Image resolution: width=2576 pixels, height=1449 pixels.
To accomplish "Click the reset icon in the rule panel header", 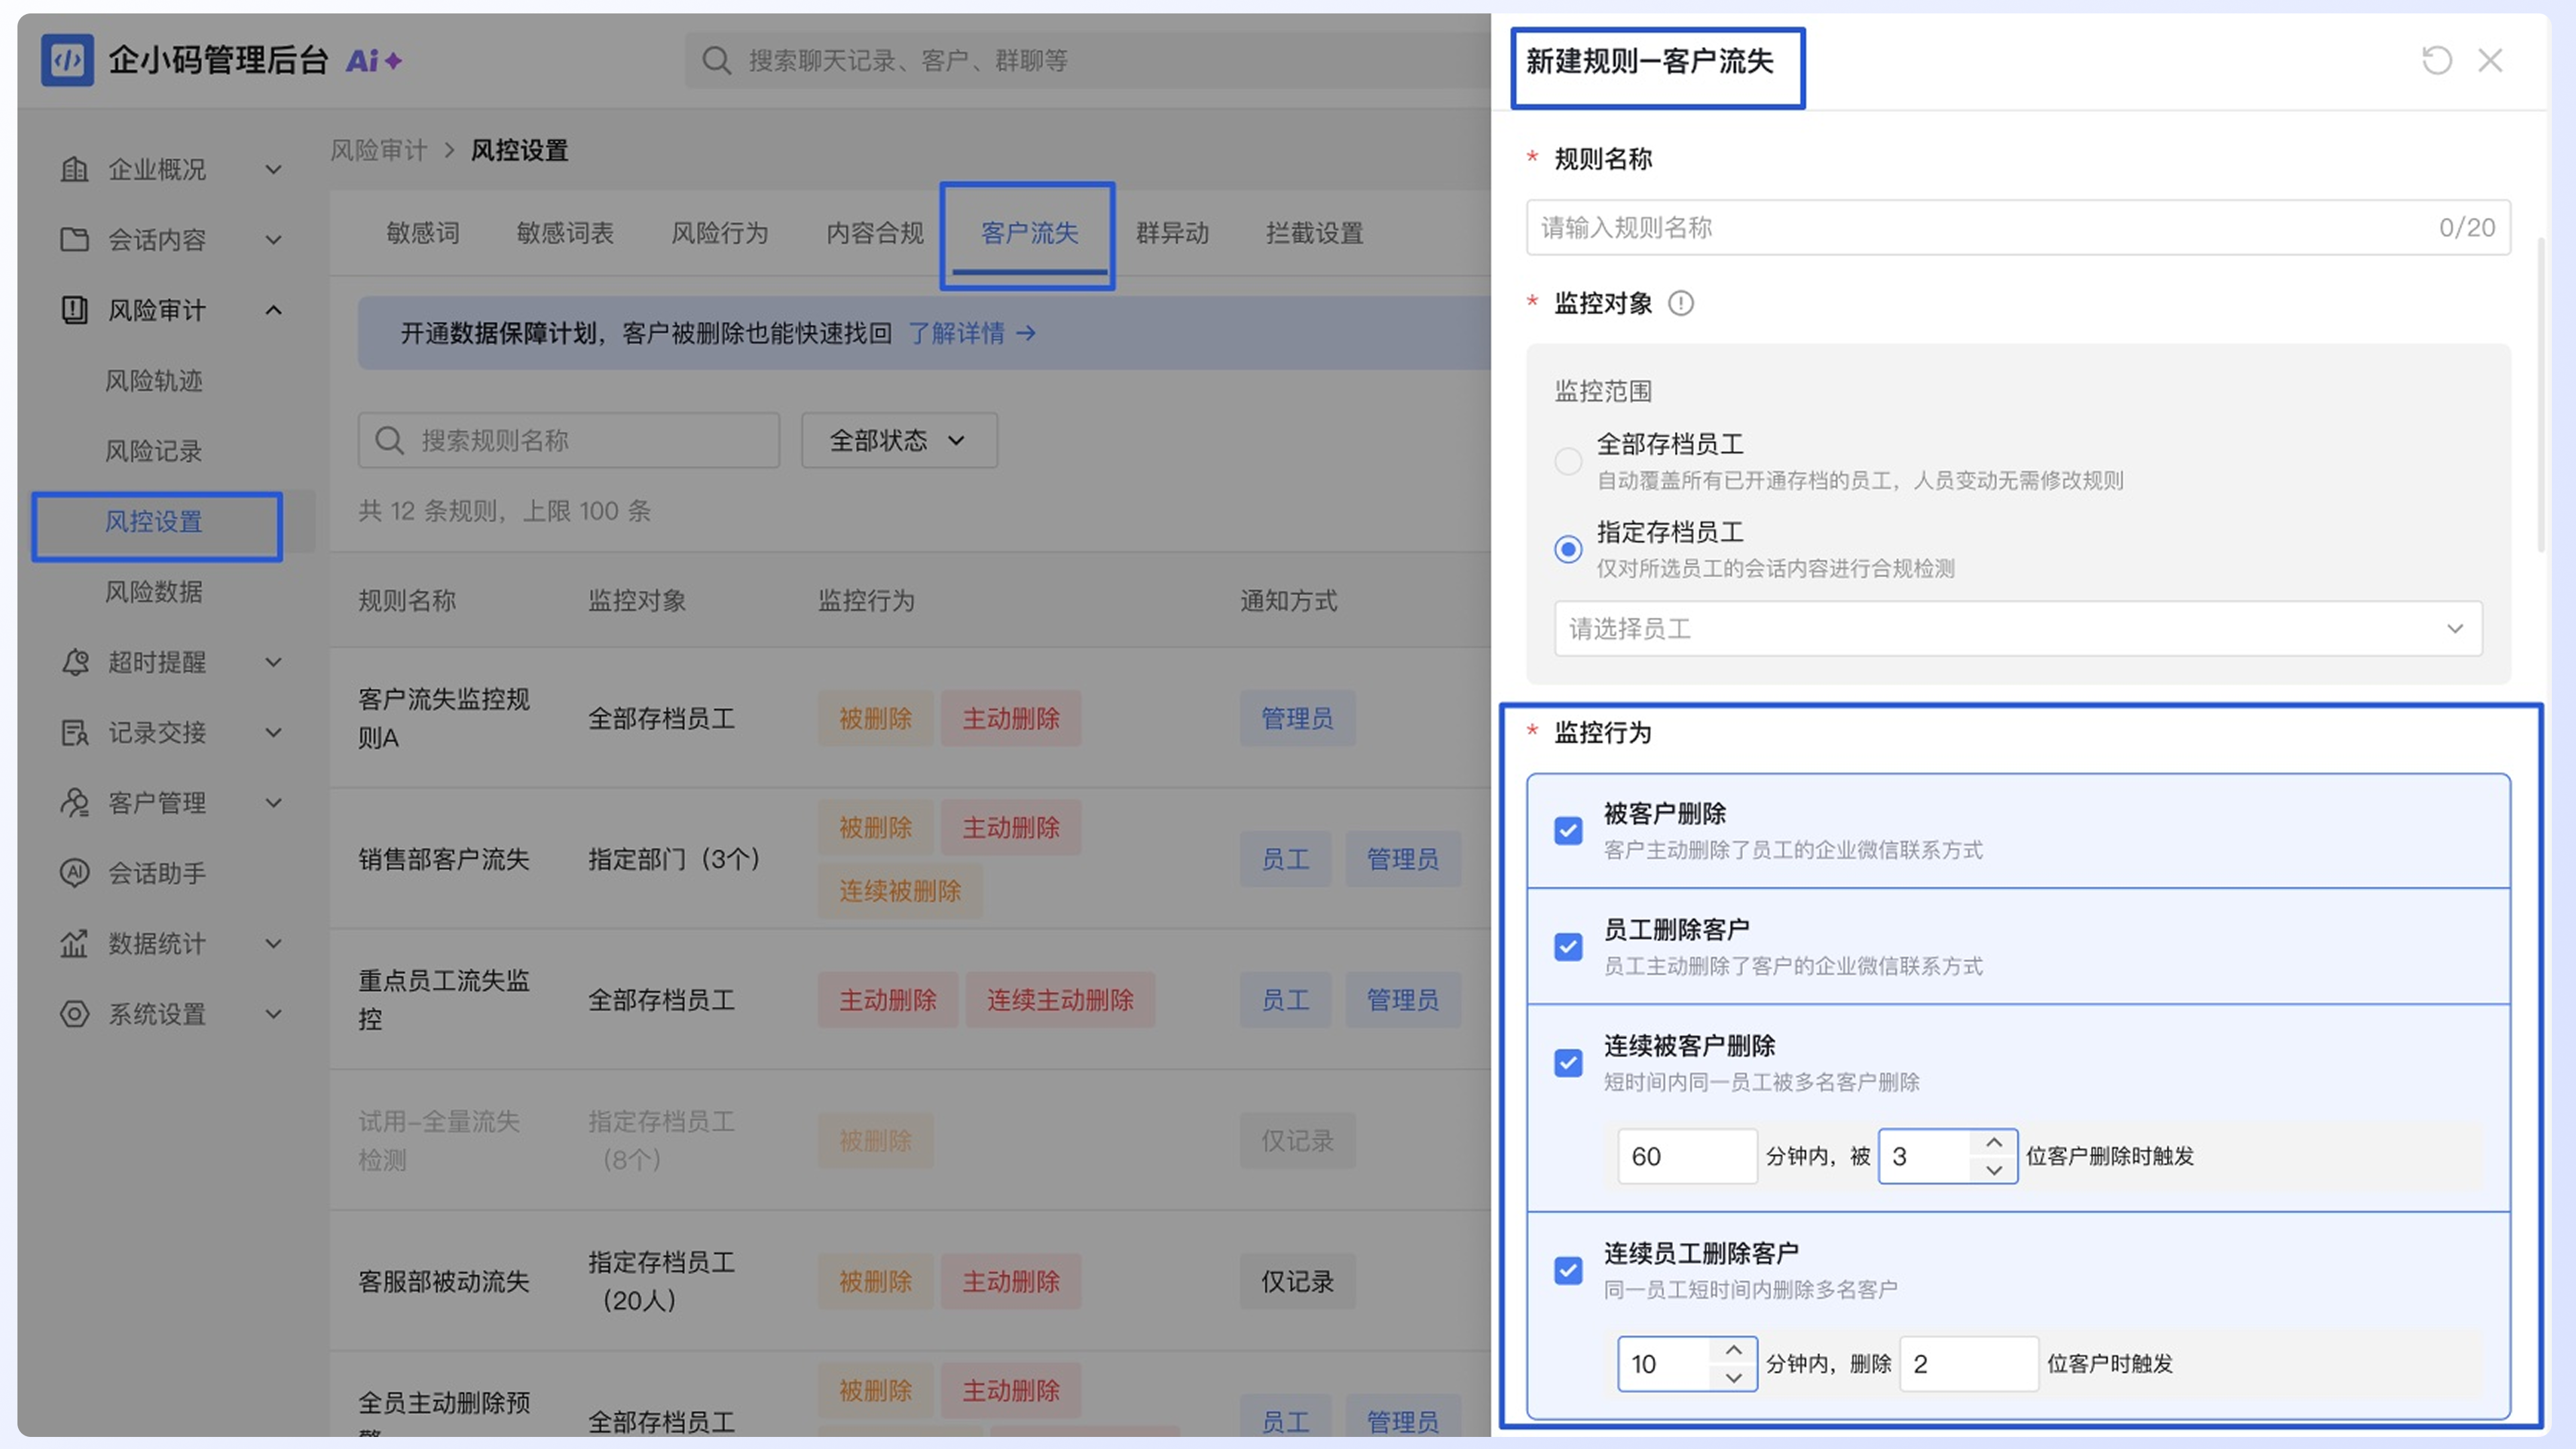I will (2437, 61).
